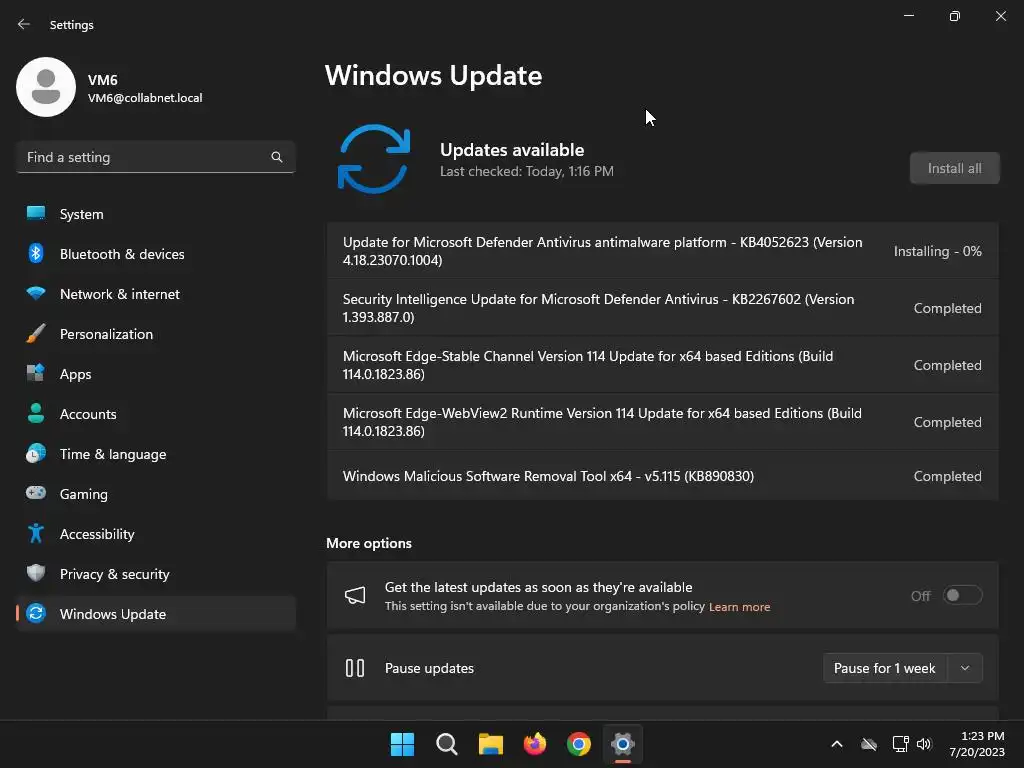1024x768 pixels.
Task: Click the System monitor icon in sidebar
Action: pyautogui.click(x=36, y=214)
